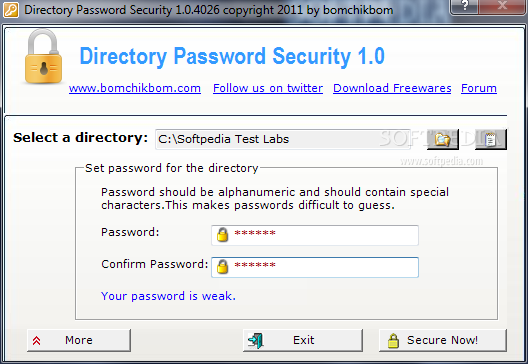Click the browse folder icon button
The image size is (528, 364).
coord(442,139)
